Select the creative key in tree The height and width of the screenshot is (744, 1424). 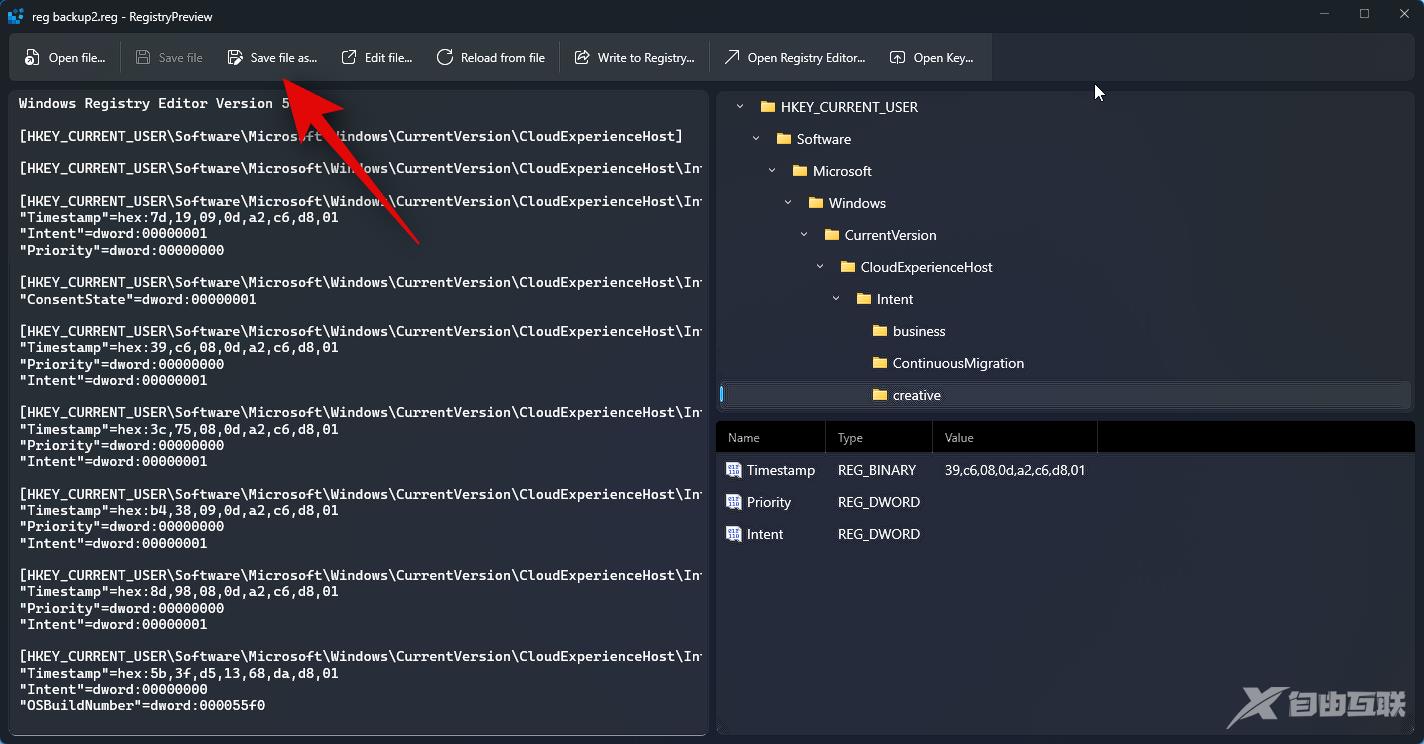[916, 395]
